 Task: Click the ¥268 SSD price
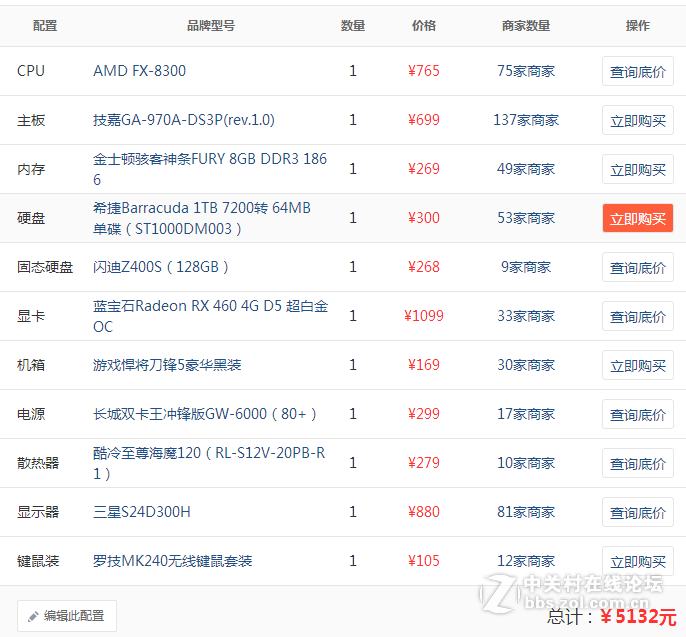(424, 267)
